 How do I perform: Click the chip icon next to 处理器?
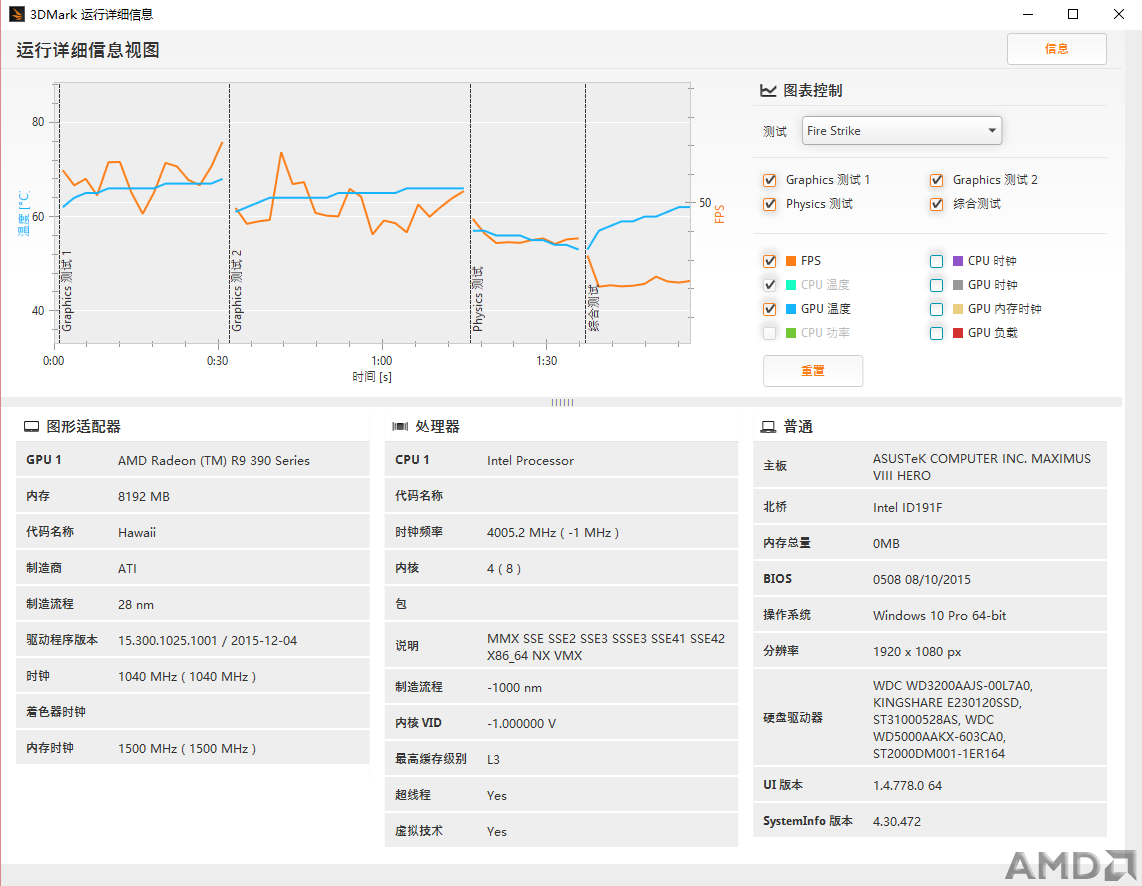tap(400, 427)
